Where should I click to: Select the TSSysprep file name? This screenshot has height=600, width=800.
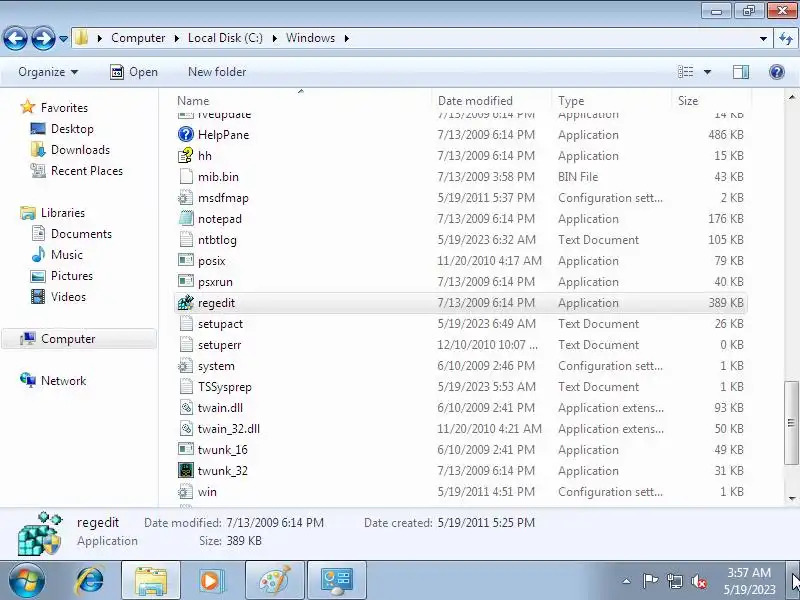pyautogui.click(x=224, y=387)
